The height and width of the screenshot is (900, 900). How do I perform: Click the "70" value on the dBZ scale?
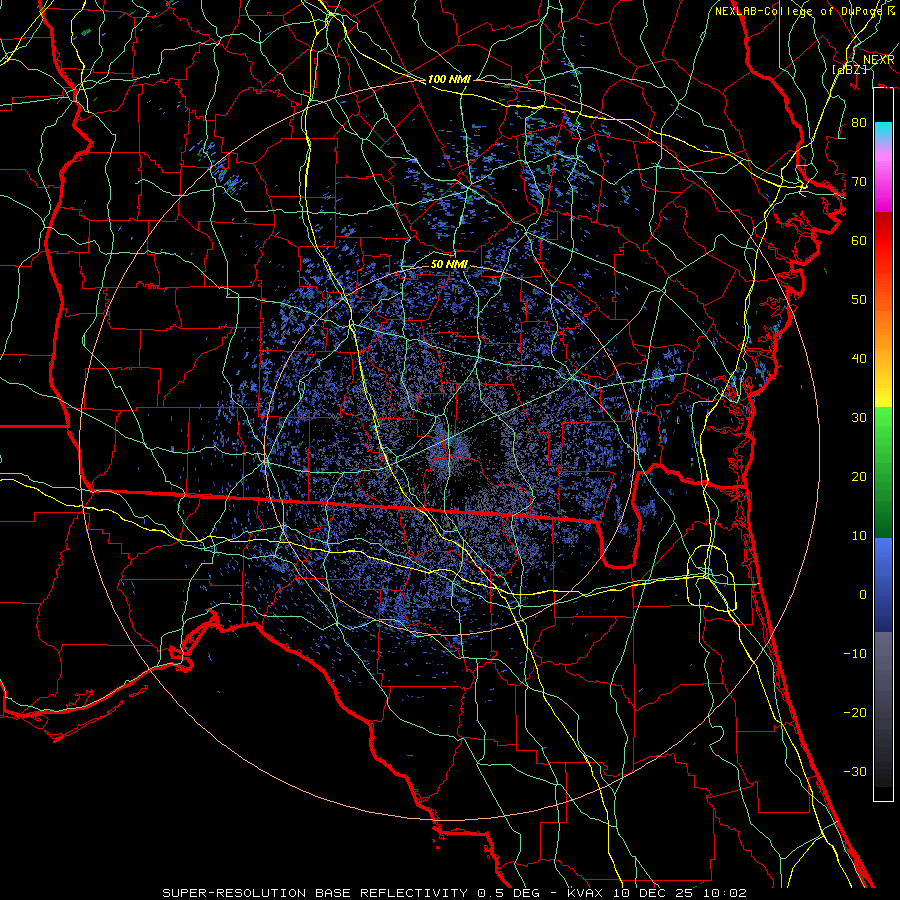859,182
